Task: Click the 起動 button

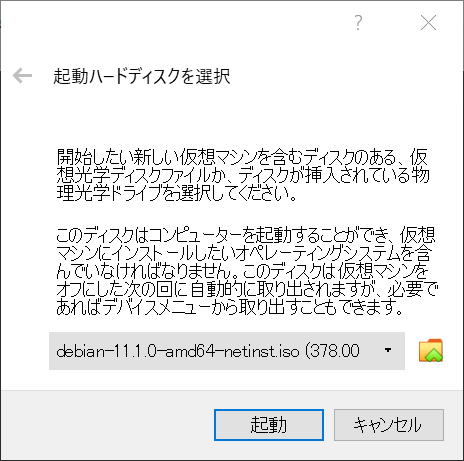Action: [x=269, y=425]
